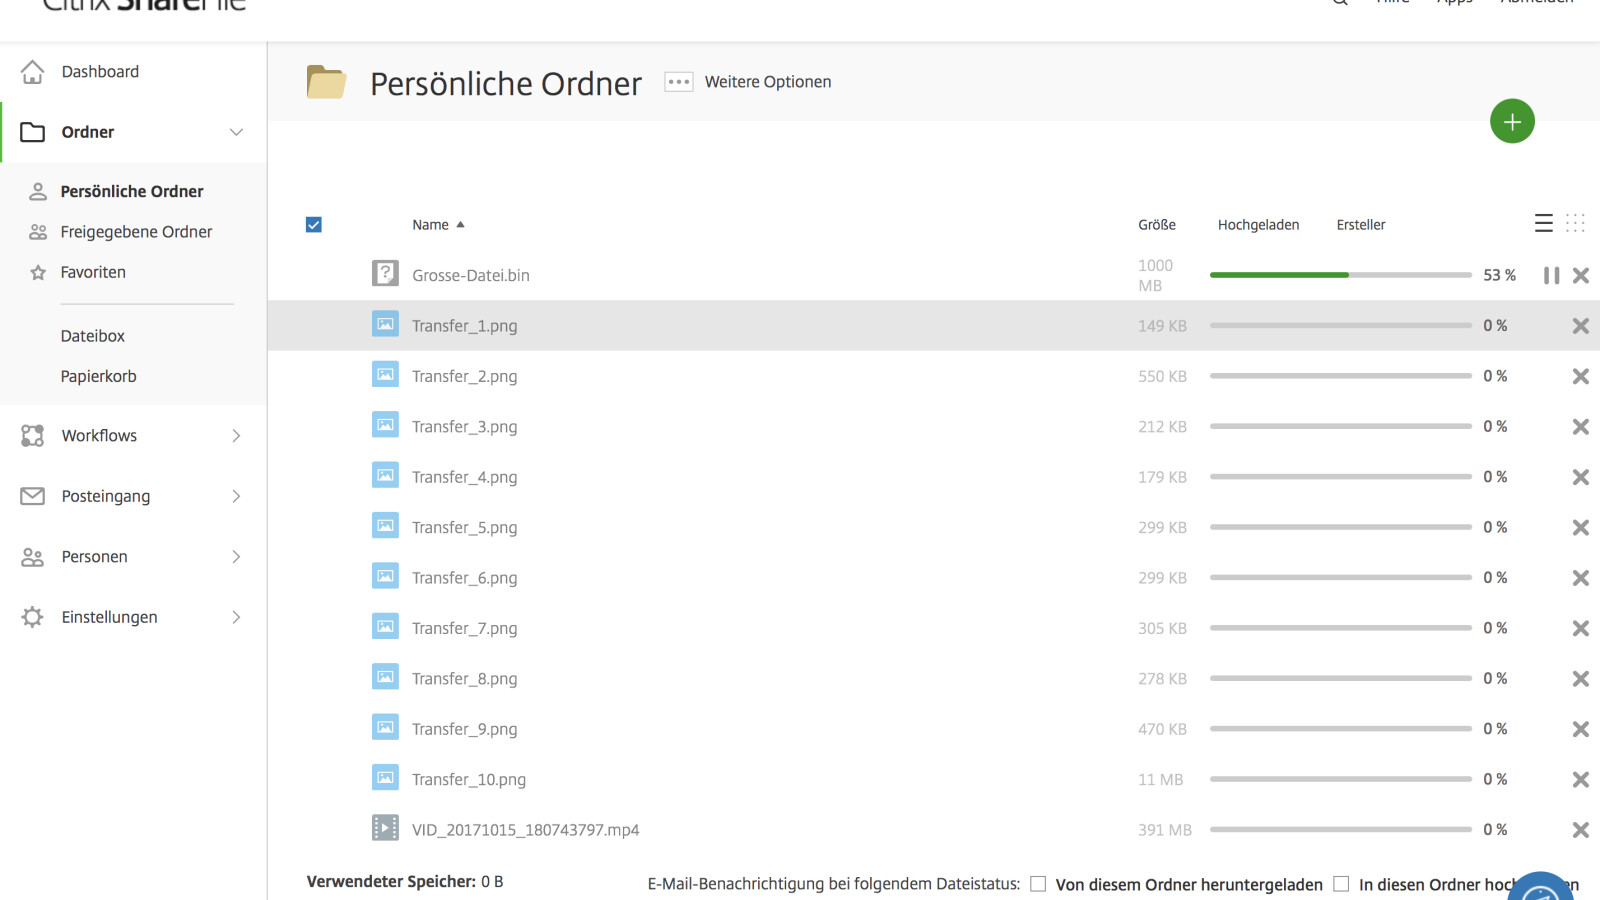The image size is (1600, 900).
Task: Click the Grosse-Datei.bin upload progress bar
Action: click(x=1340, y=275)
